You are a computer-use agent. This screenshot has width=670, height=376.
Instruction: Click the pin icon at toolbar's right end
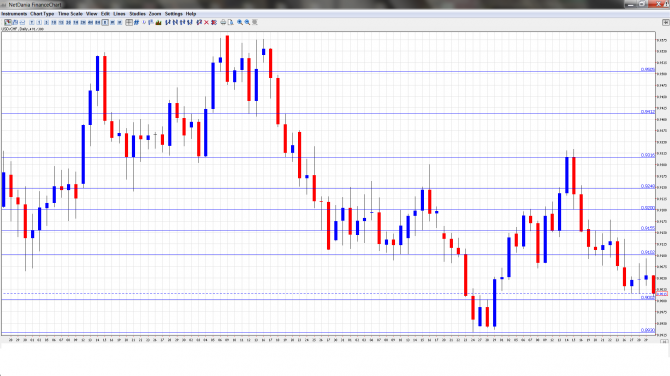[x=665, y=22]
